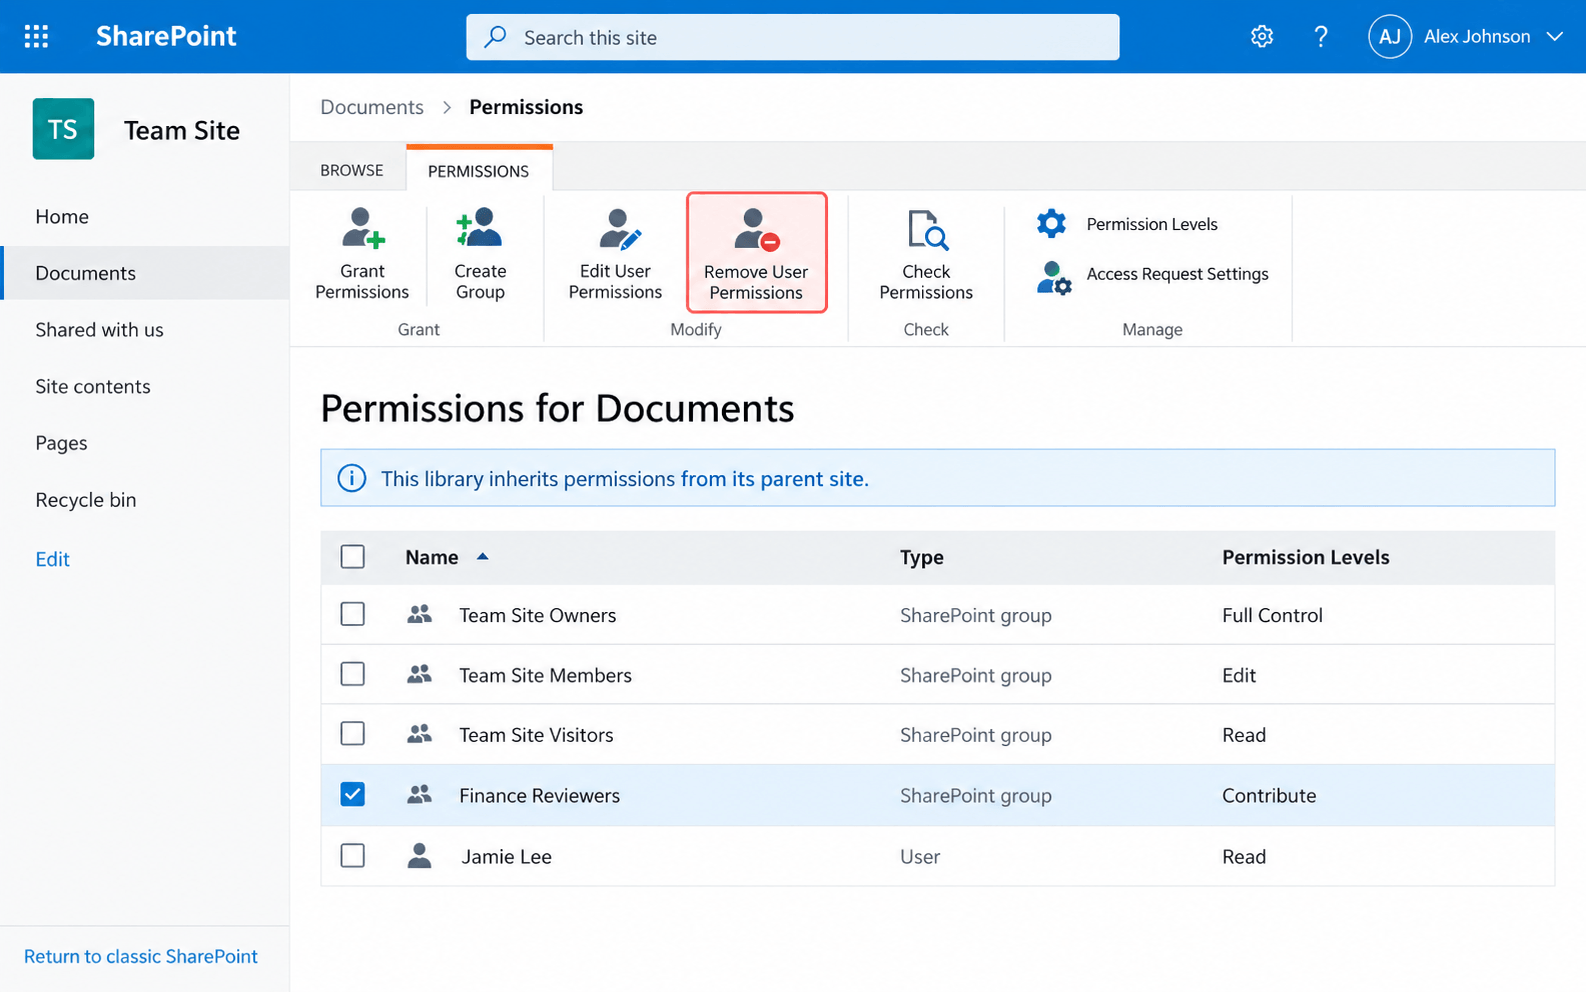This screenshot has height=992, width=1586.
Task: Click the search magnifier icon
Action: point(495,37)
